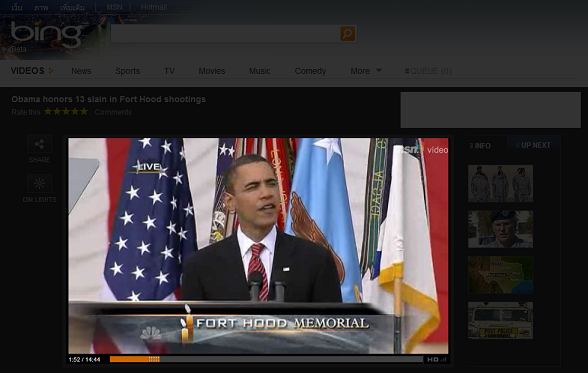Open the Comedy video category

click(x=310, y=71)
